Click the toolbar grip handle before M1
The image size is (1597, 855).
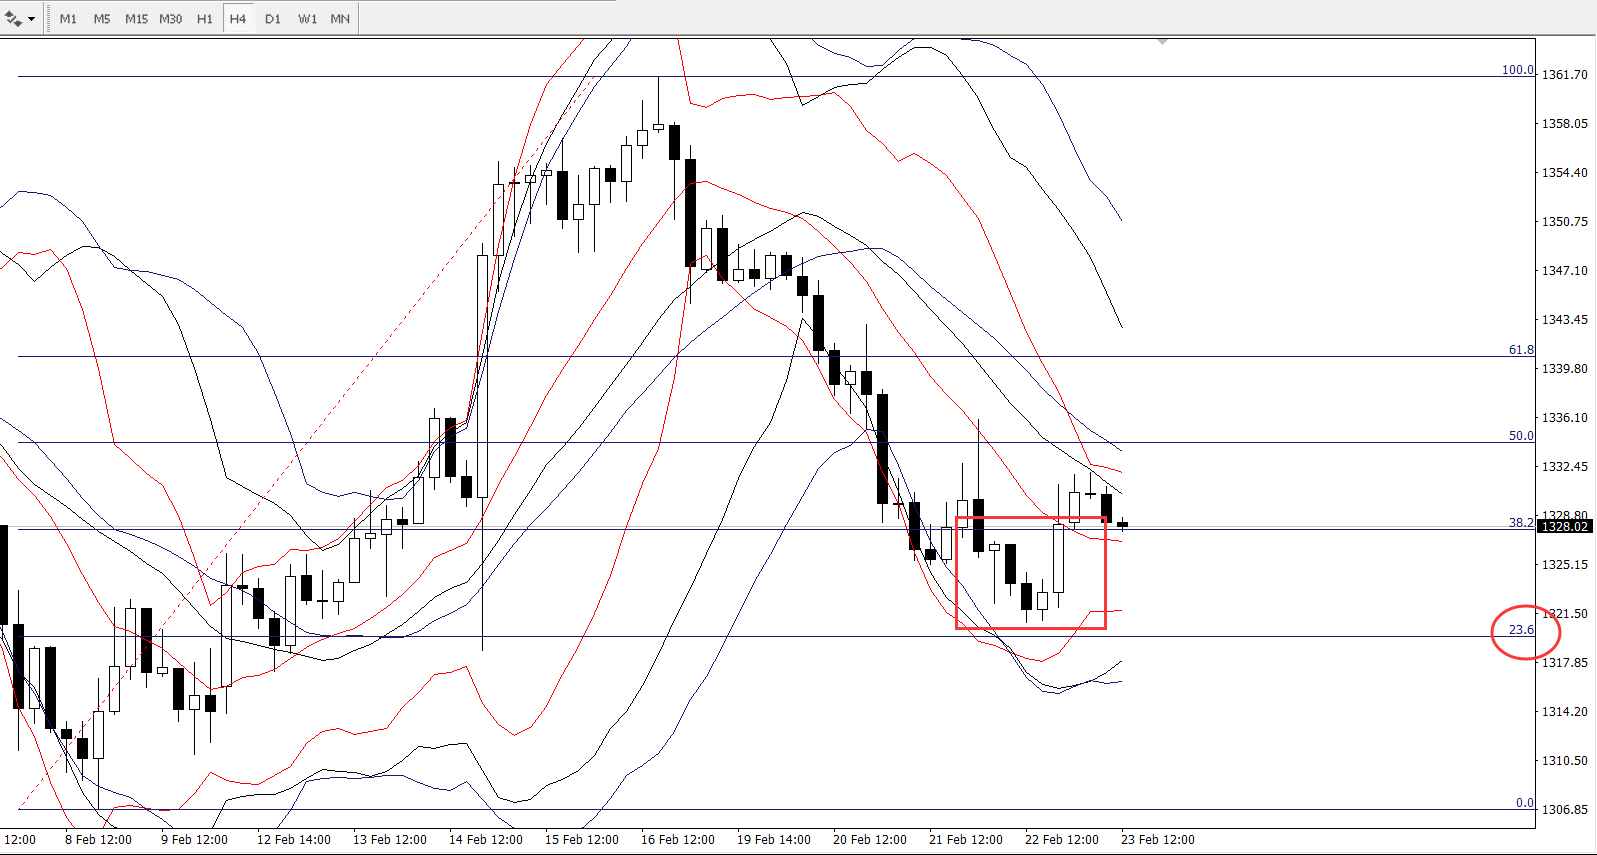(49, 19)
